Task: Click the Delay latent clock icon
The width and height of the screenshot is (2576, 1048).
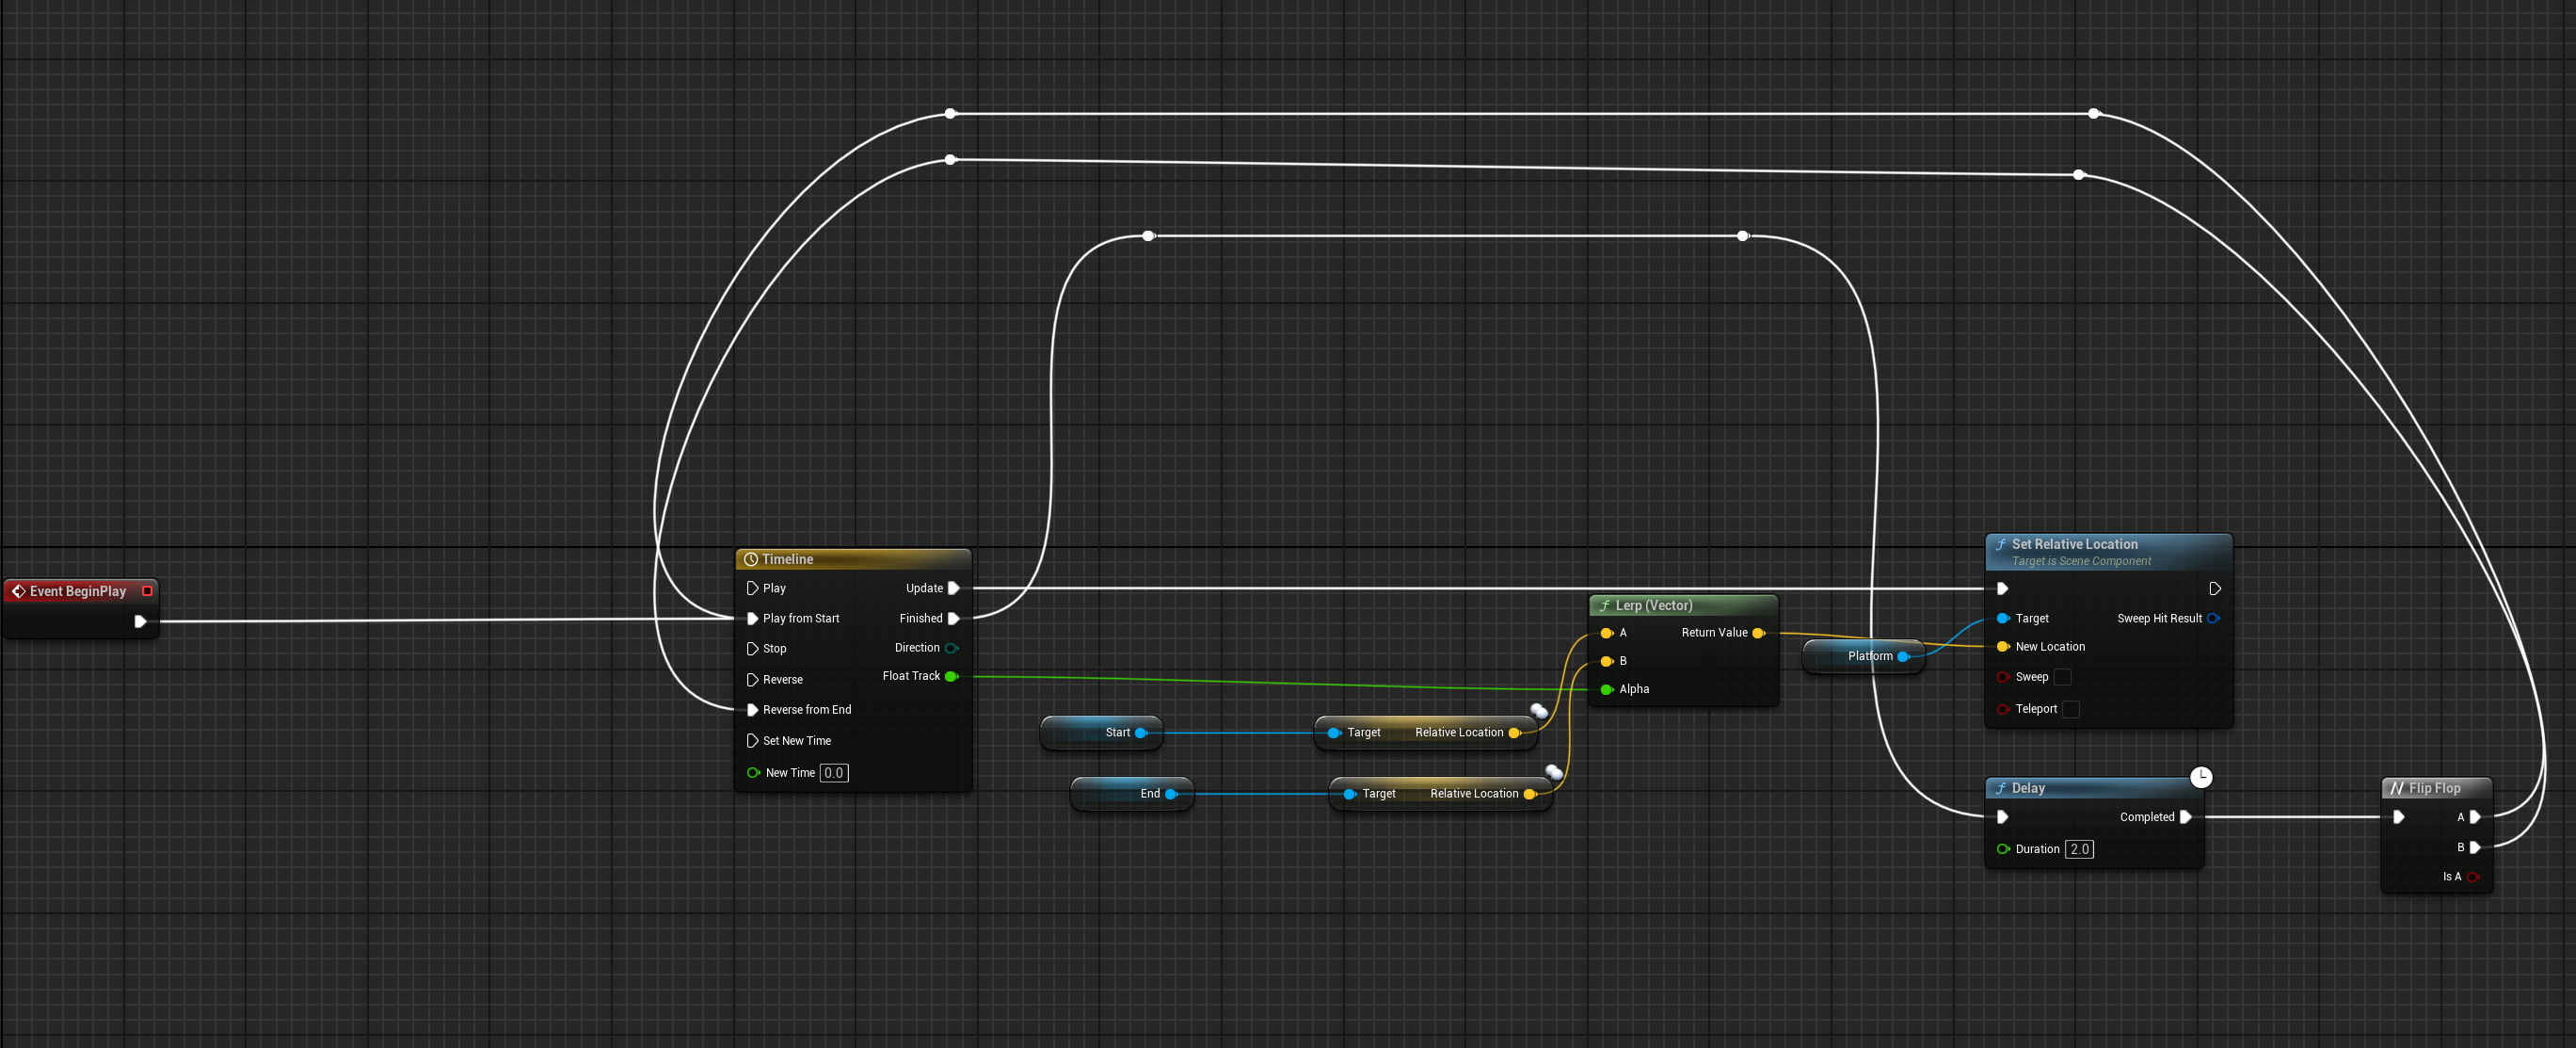Action: (2201, 777)
